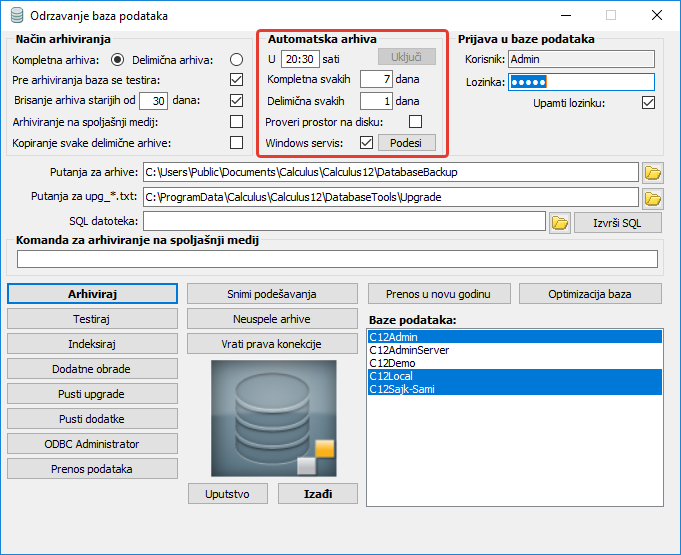Select C12AdminServer database entry
Screen dimensions: 681x555
click(409, 350)
